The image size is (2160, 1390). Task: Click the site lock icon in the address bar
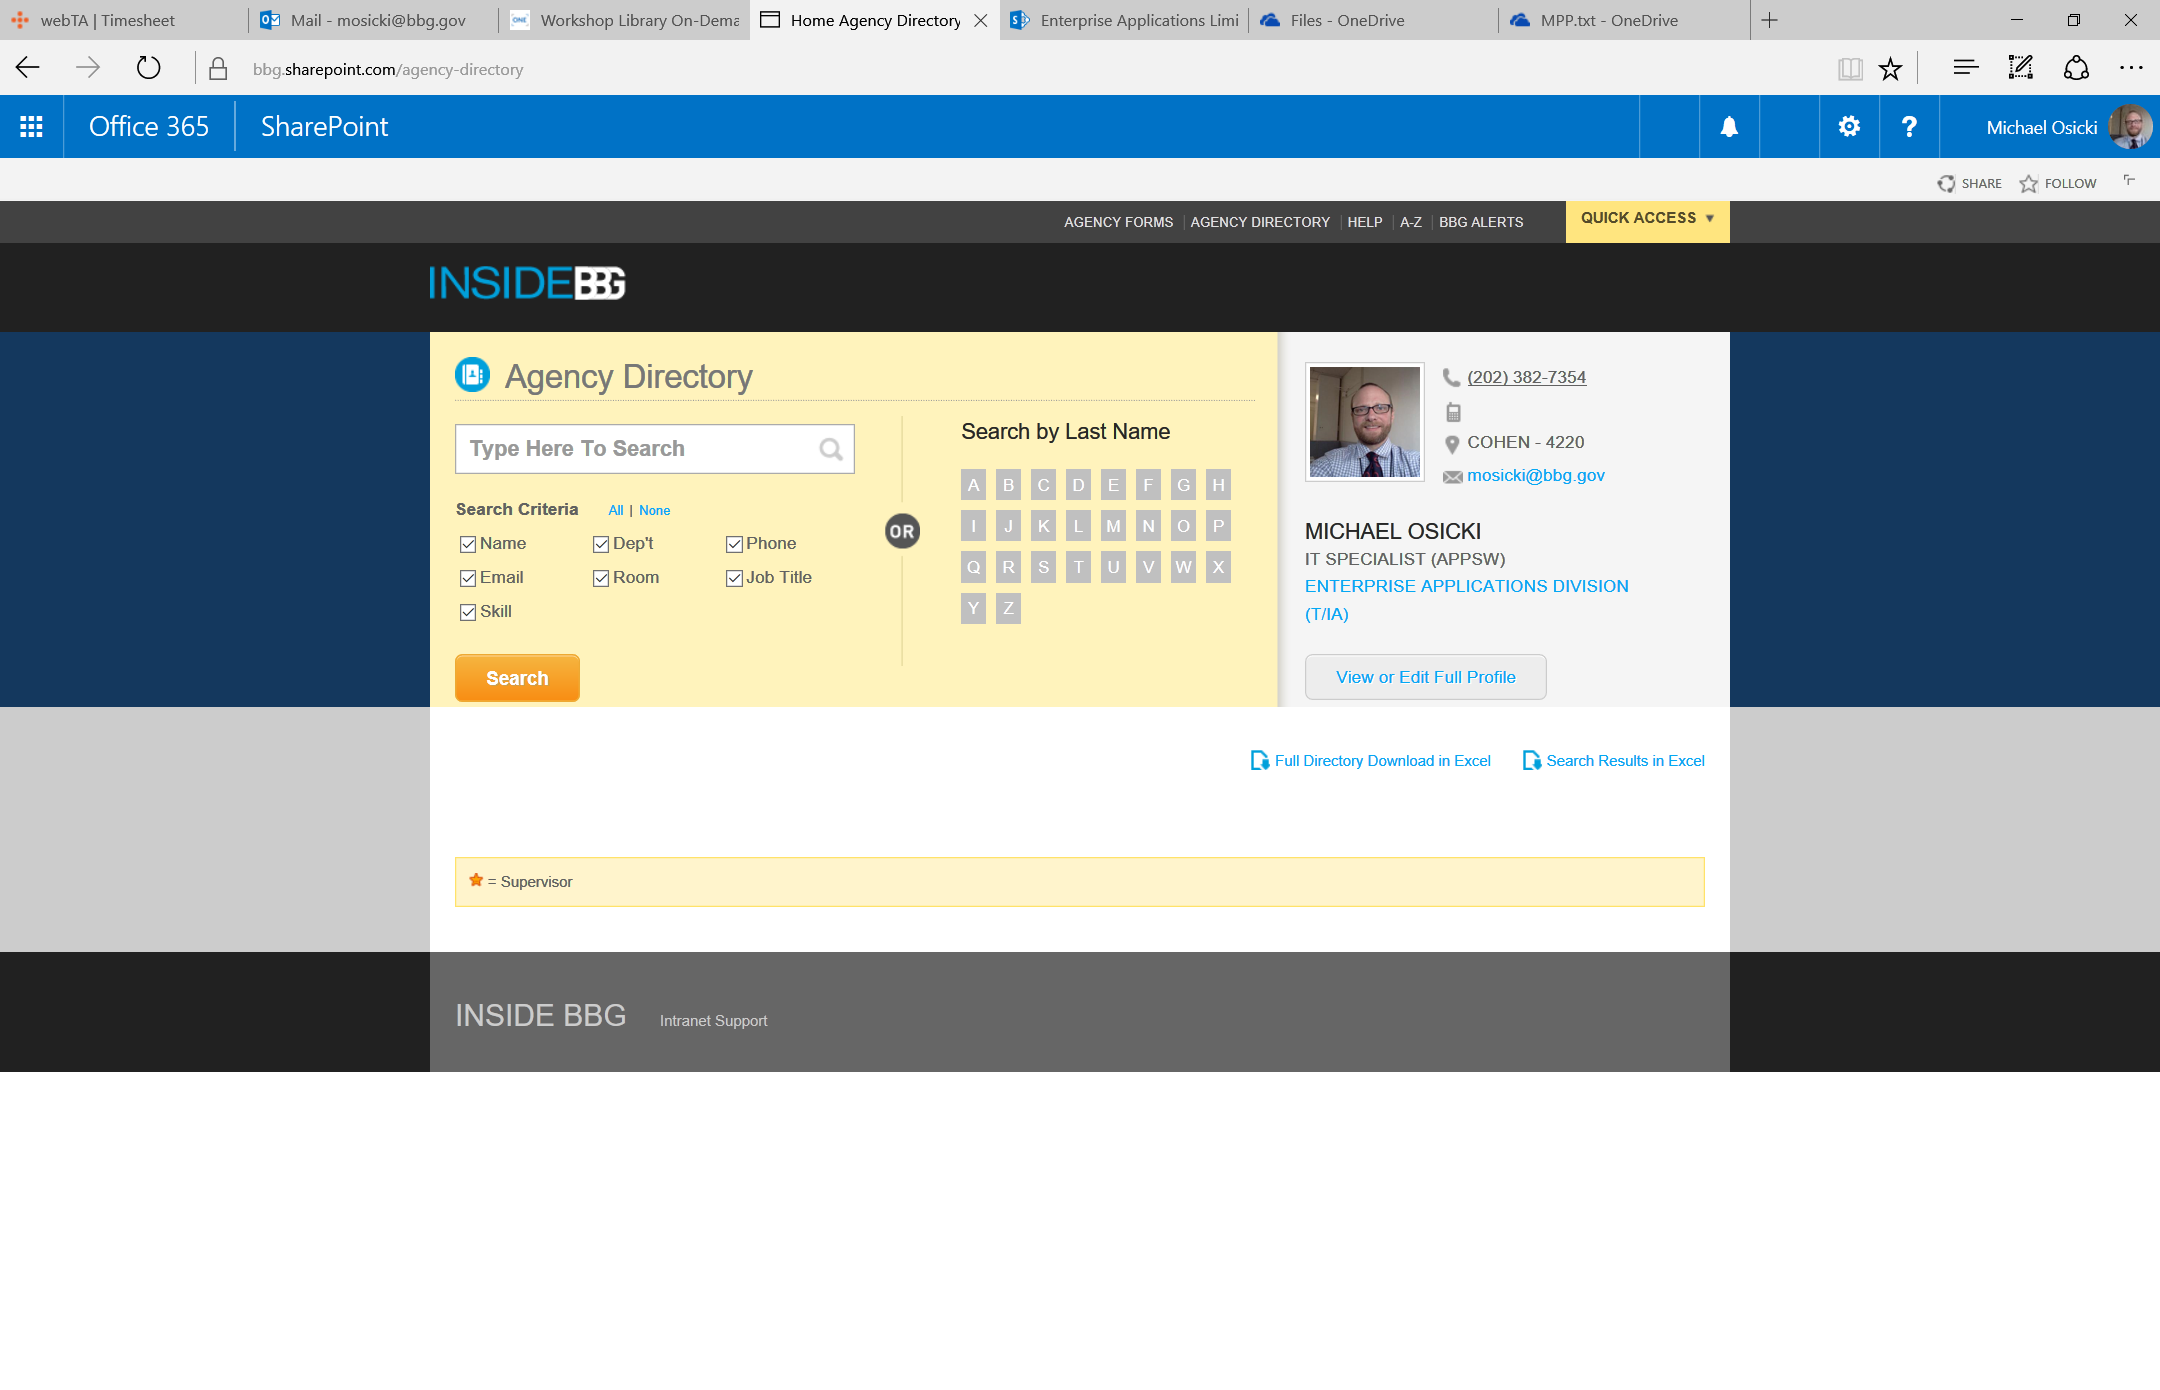tap(218, 68)
